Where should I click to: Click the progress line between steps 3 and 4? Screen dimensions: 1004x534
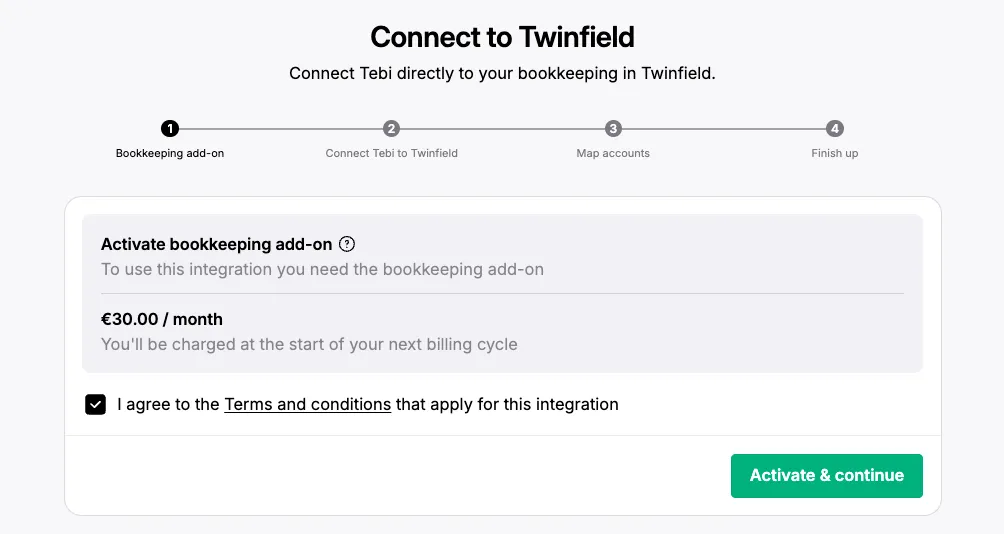tap(724, 128)
